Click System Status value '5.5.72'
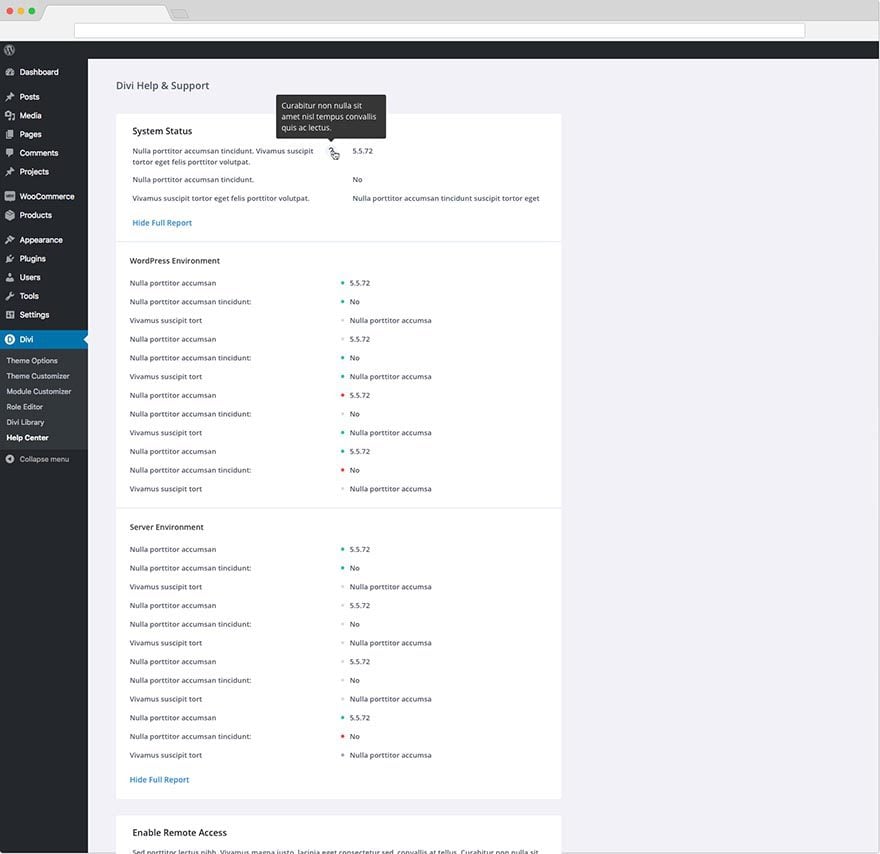This screenshot has width=880, height=854. pos(363,151)
